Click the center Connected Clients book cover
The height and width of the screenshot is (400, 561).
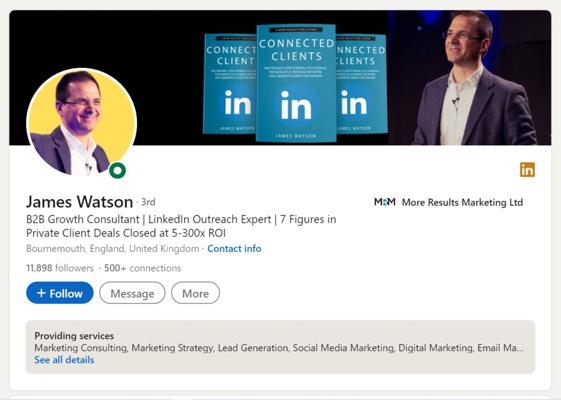pos(296,83)
